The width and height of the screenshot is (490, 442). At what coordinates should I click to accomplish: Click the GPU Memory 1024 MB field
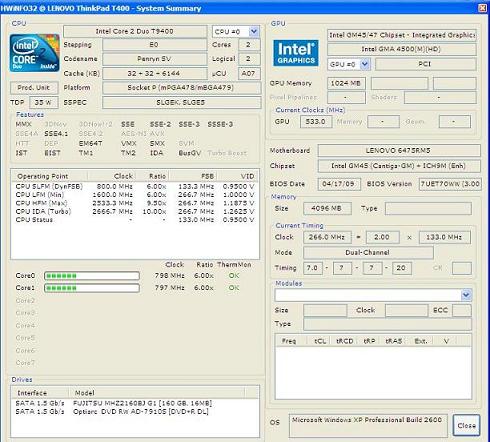click(346, 83)
